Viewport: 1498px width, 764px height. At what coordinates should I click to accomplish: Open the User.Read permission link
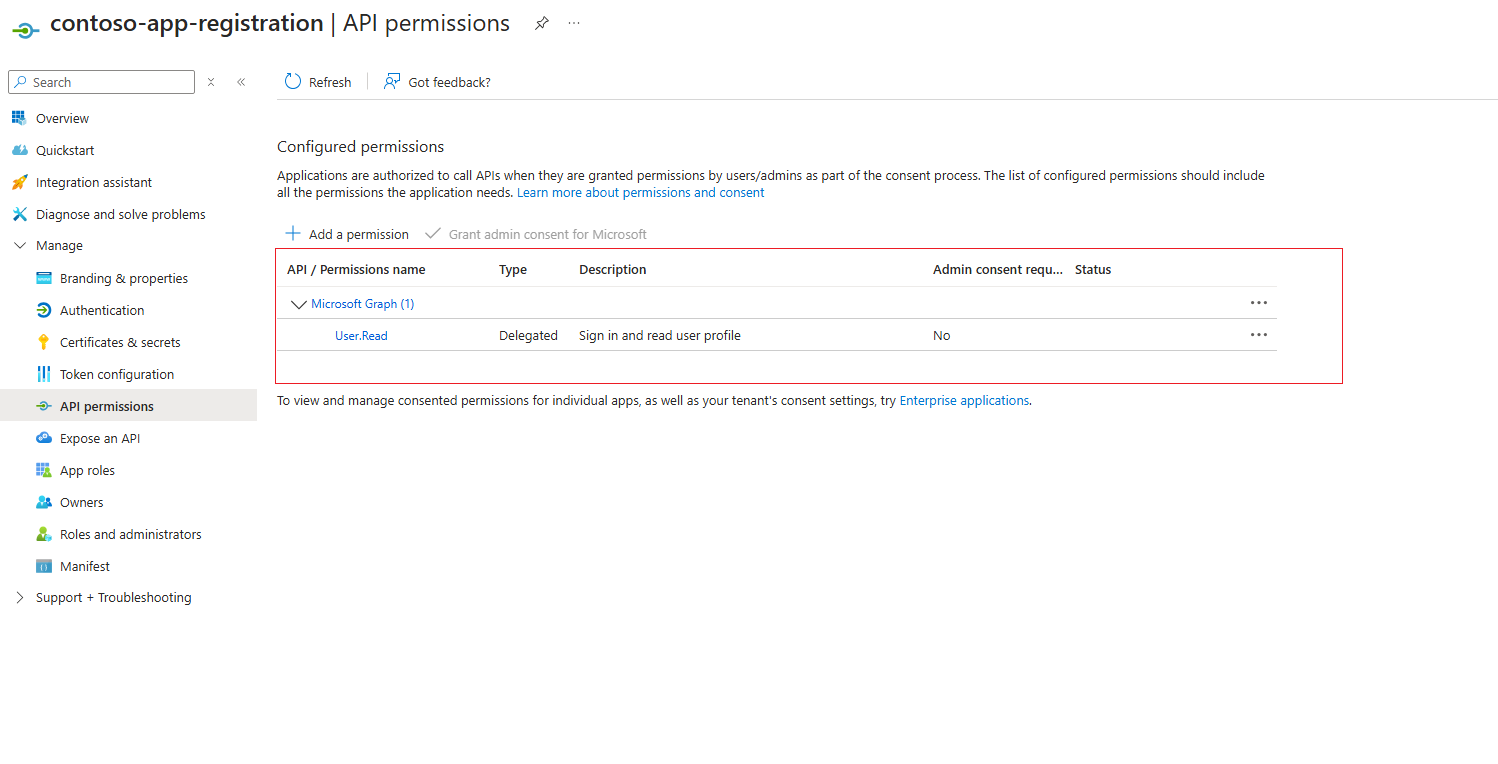point(361,336)
